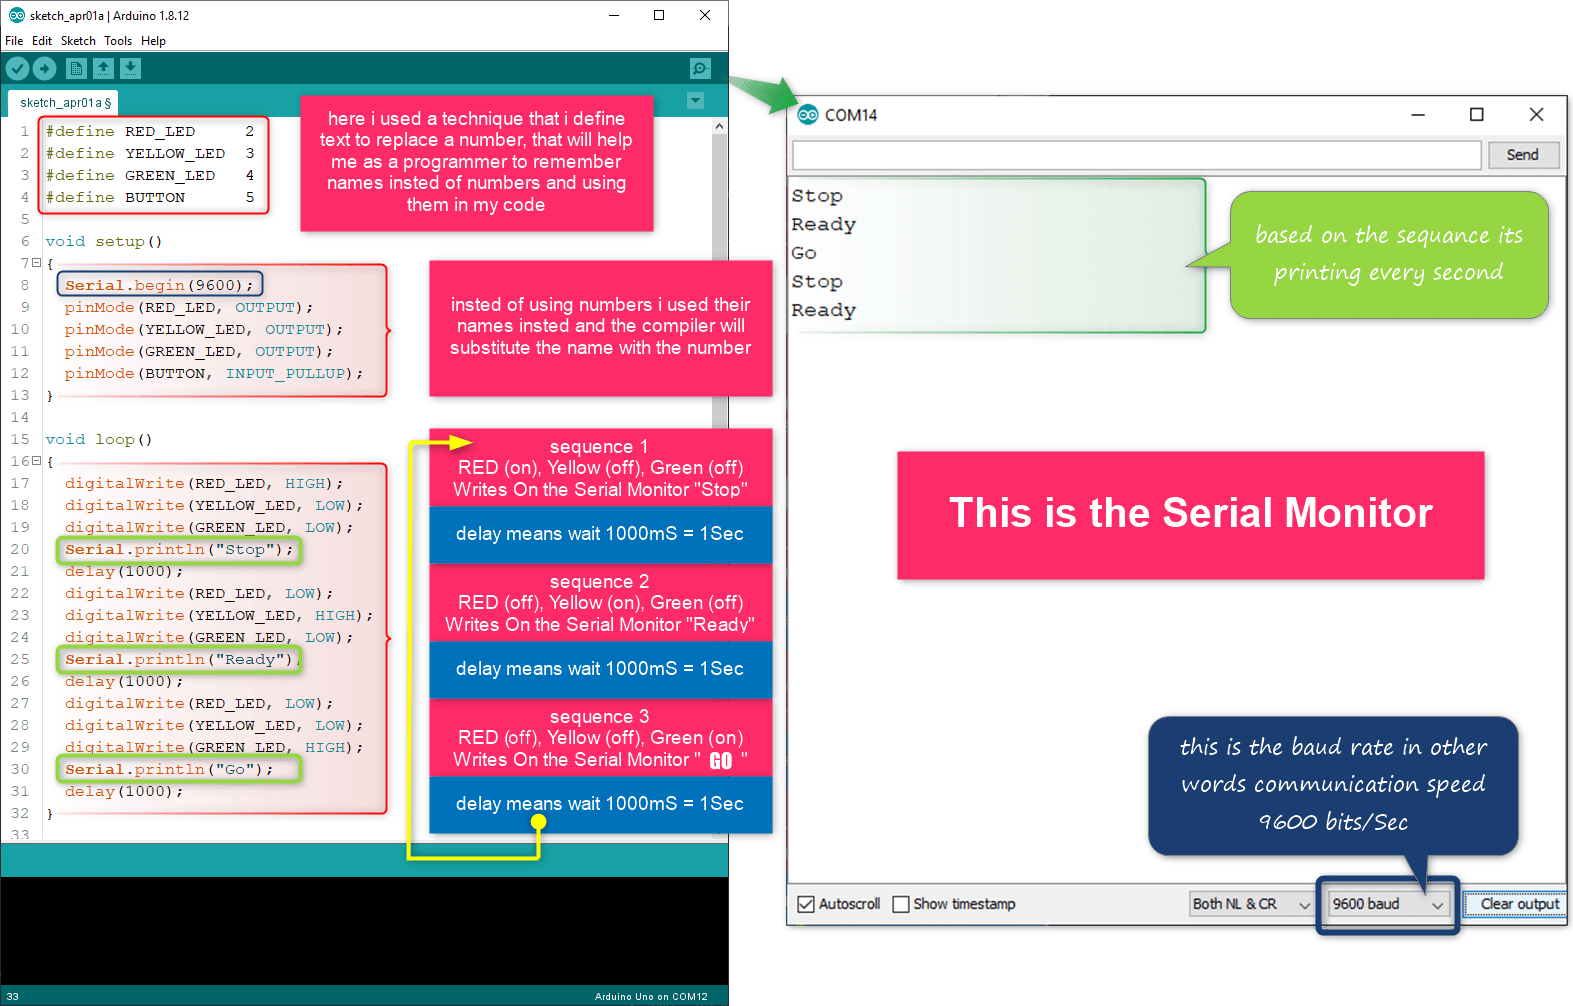
Task: Open the Edit menu
Action: tap(42, 41)
